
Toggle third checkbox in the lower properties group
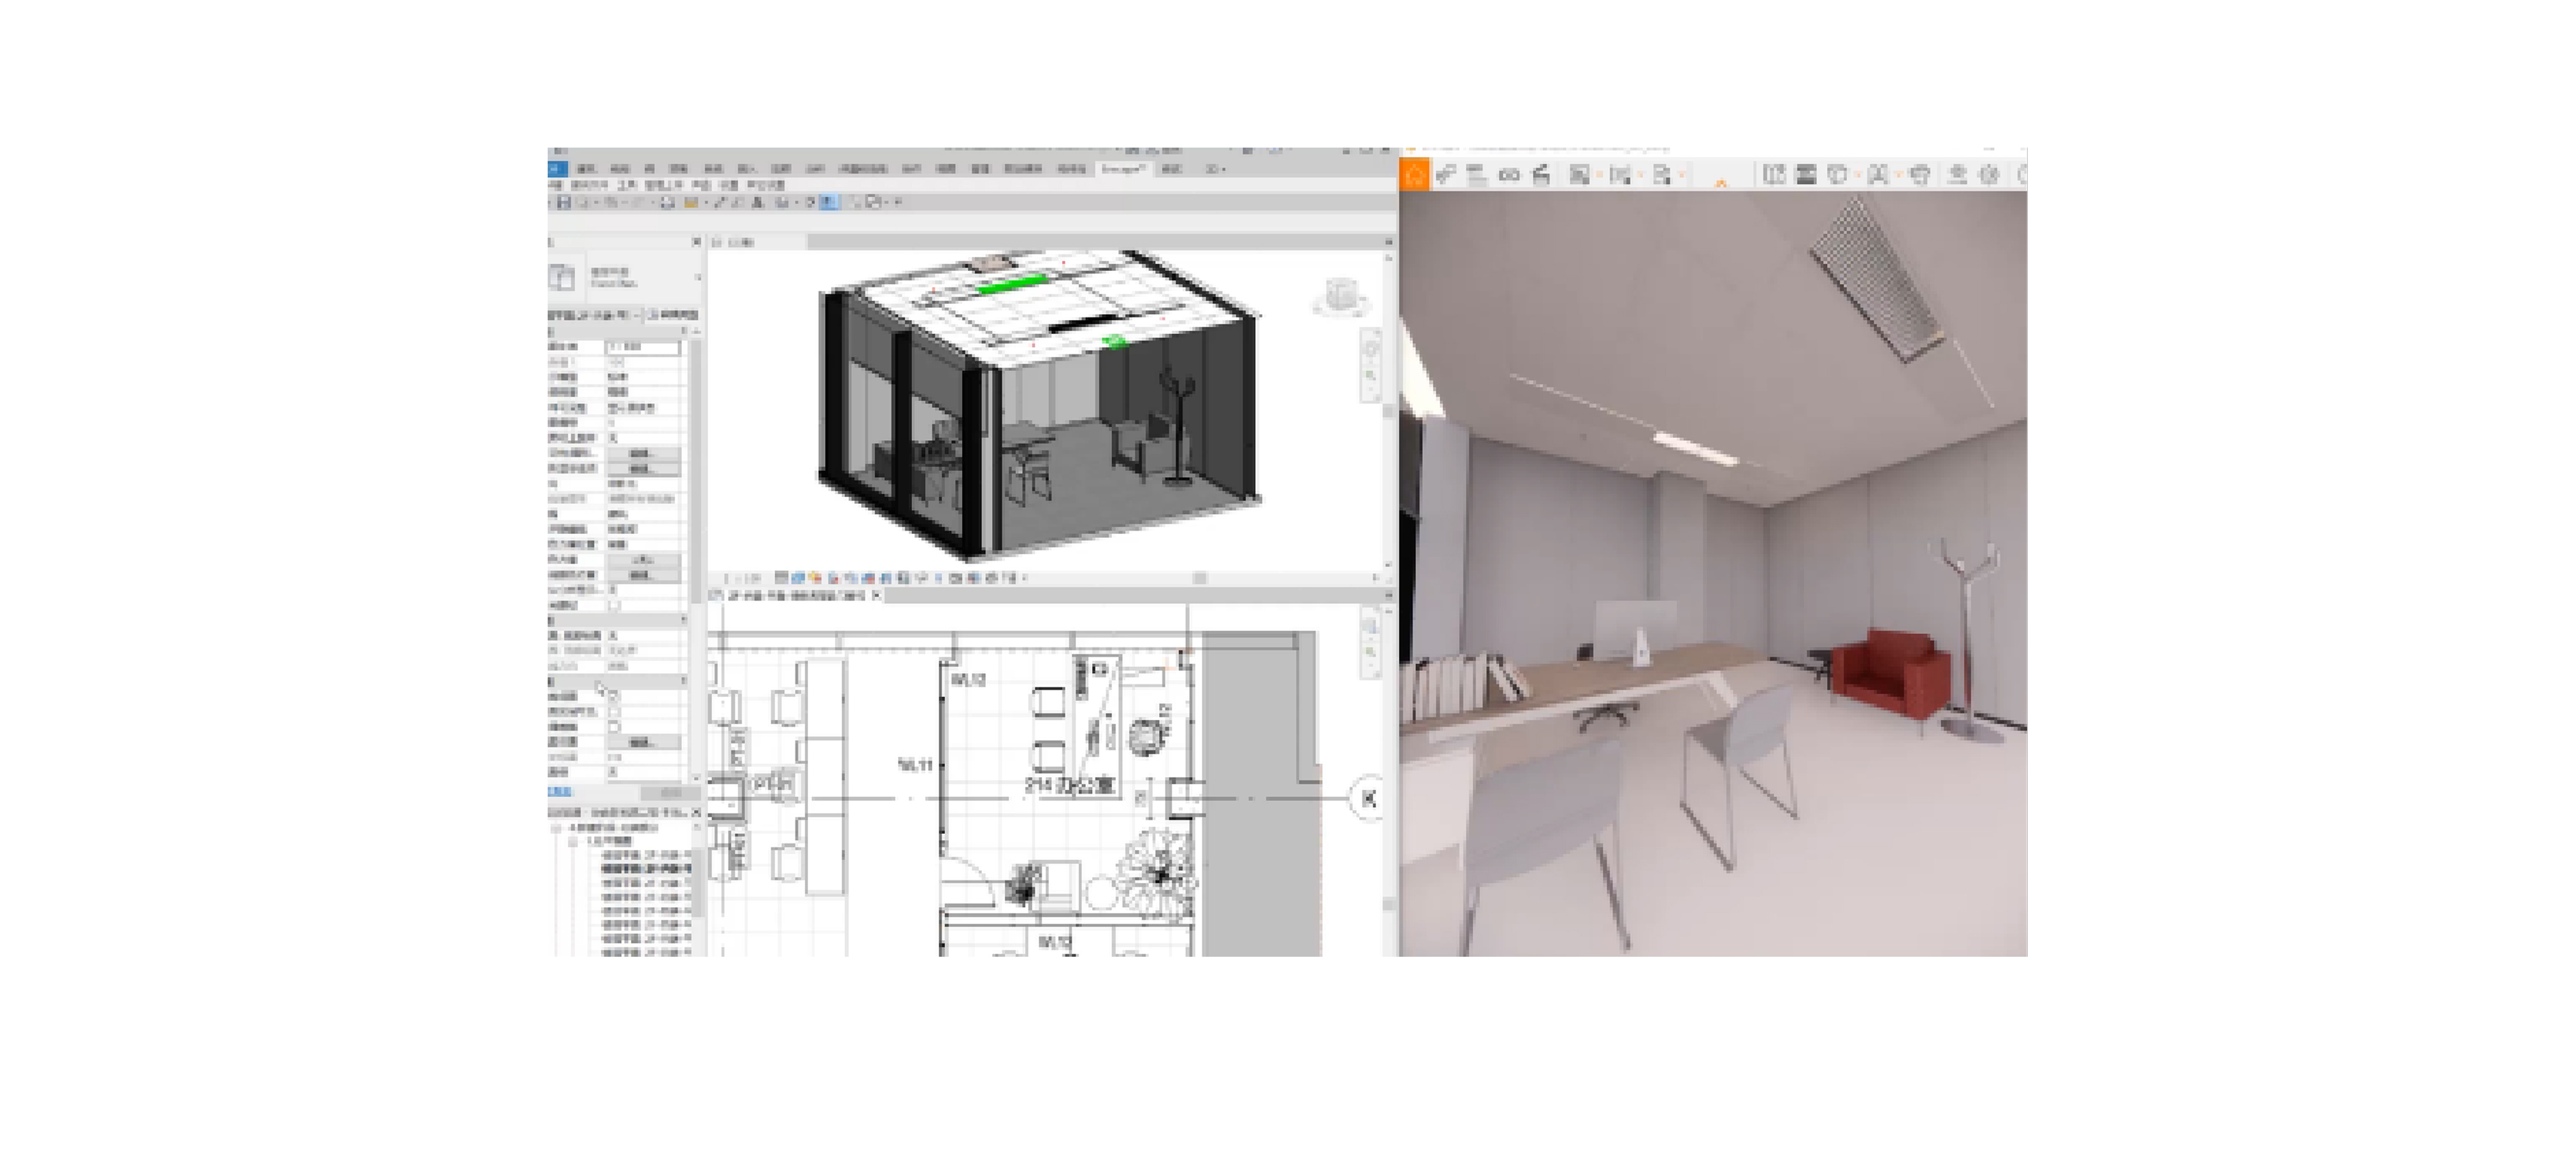click(614, 727)
